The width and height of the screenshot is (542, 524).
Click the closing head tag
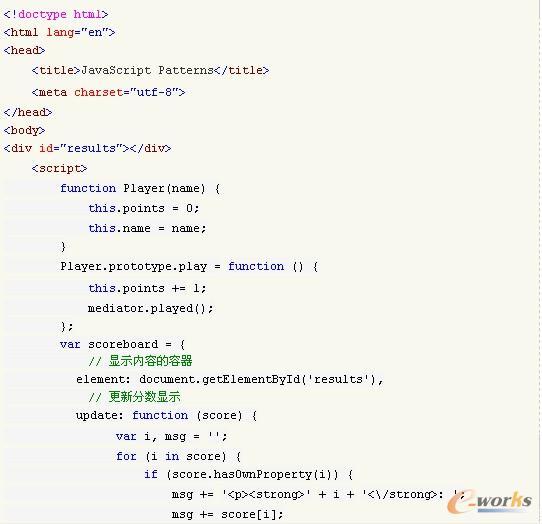[x=28, y=112]
